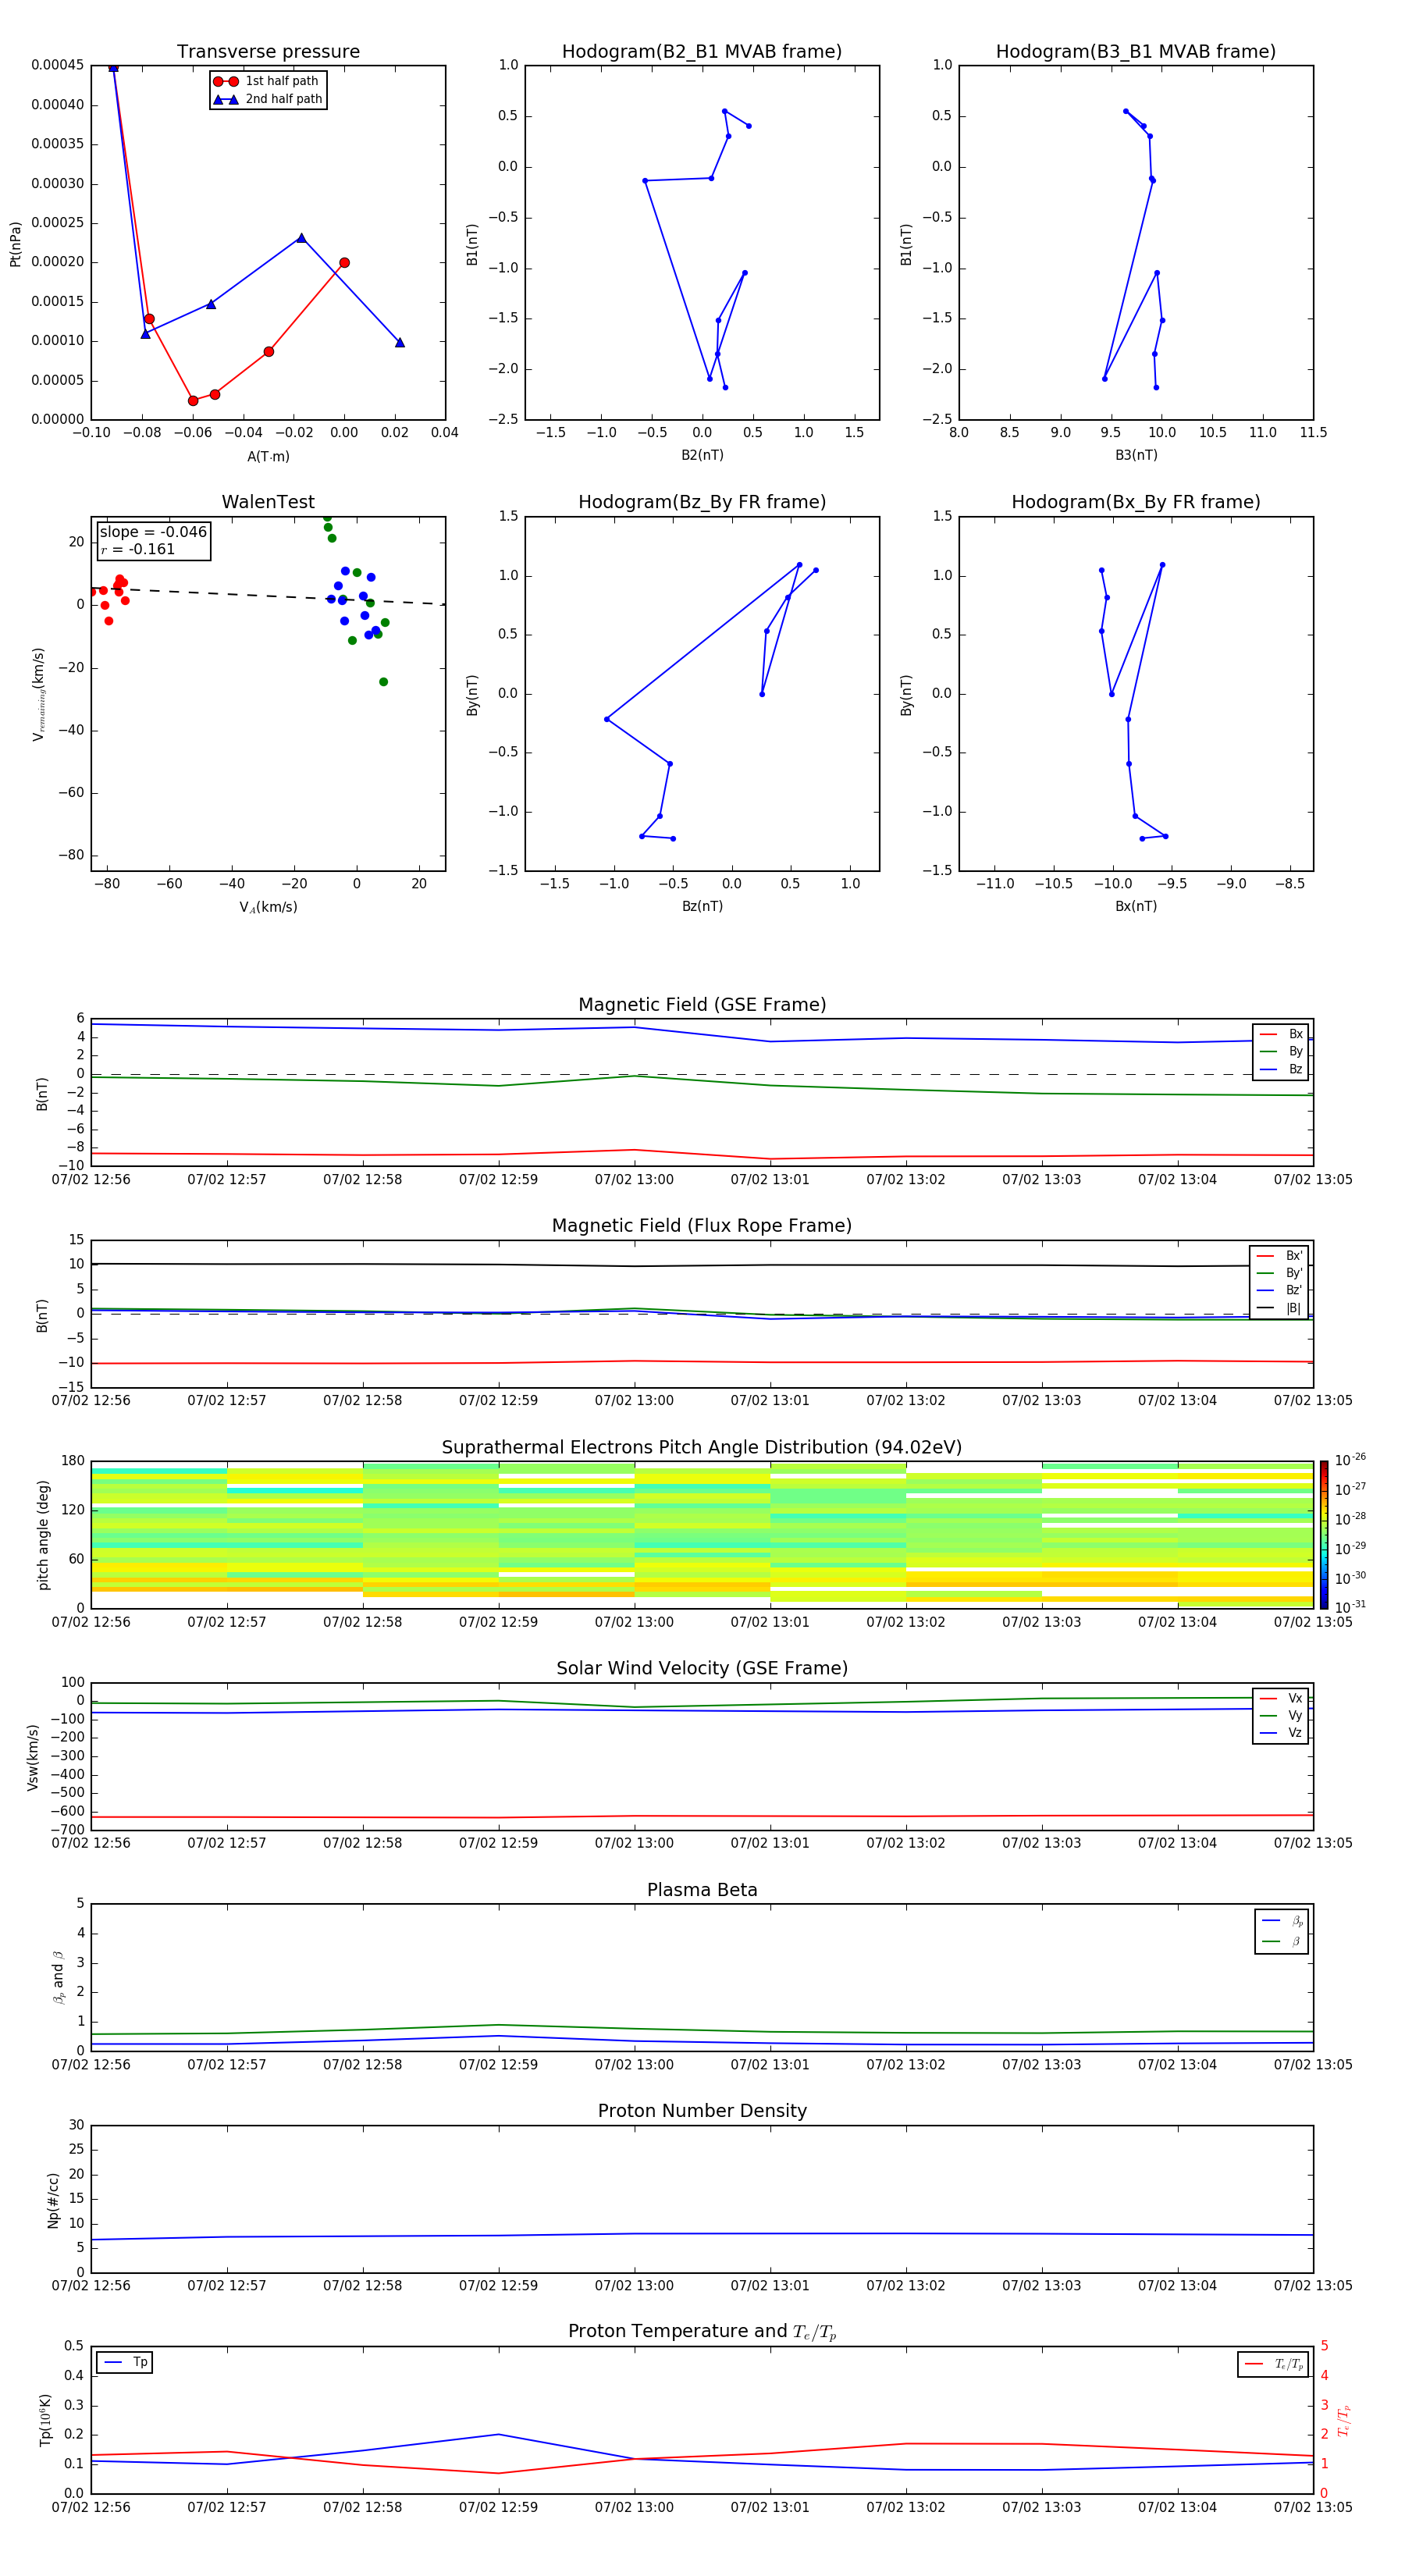
Task: Click the 'Magnetic Field (GSE Frame)' title
Action: (702, 1005)
